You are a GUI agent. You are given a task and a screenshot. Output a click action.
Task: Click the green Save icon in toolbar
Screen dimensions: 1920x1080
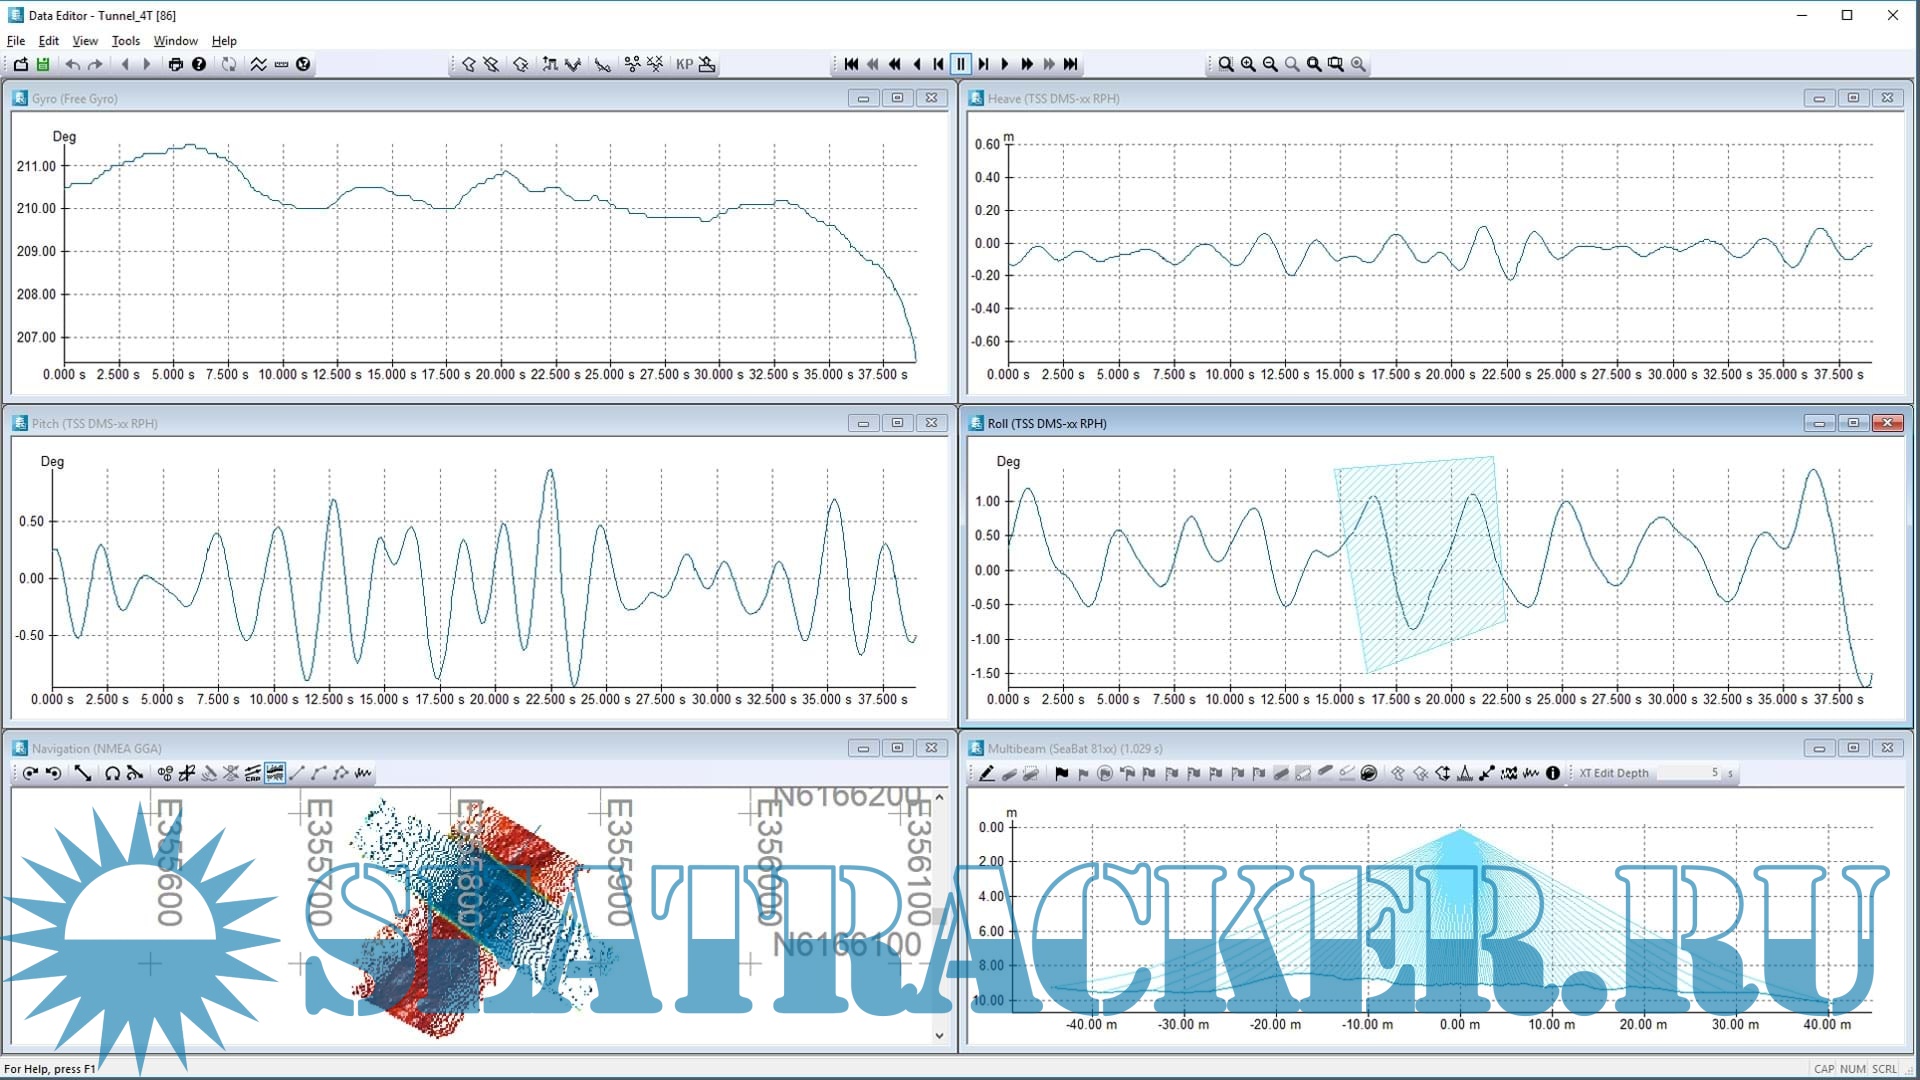(x=43, y=64)
